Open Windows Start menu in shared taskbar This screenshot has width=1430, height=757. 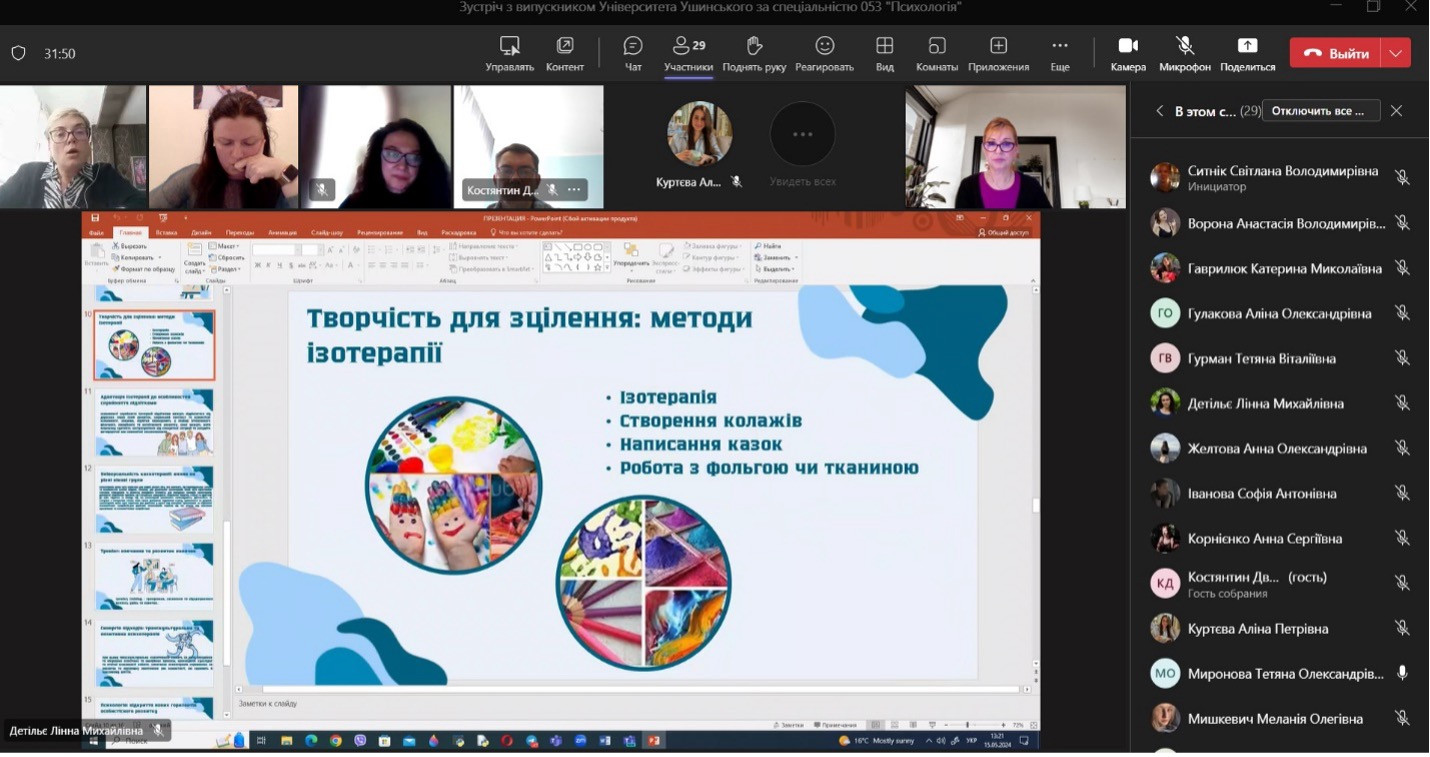click(94, 741)
